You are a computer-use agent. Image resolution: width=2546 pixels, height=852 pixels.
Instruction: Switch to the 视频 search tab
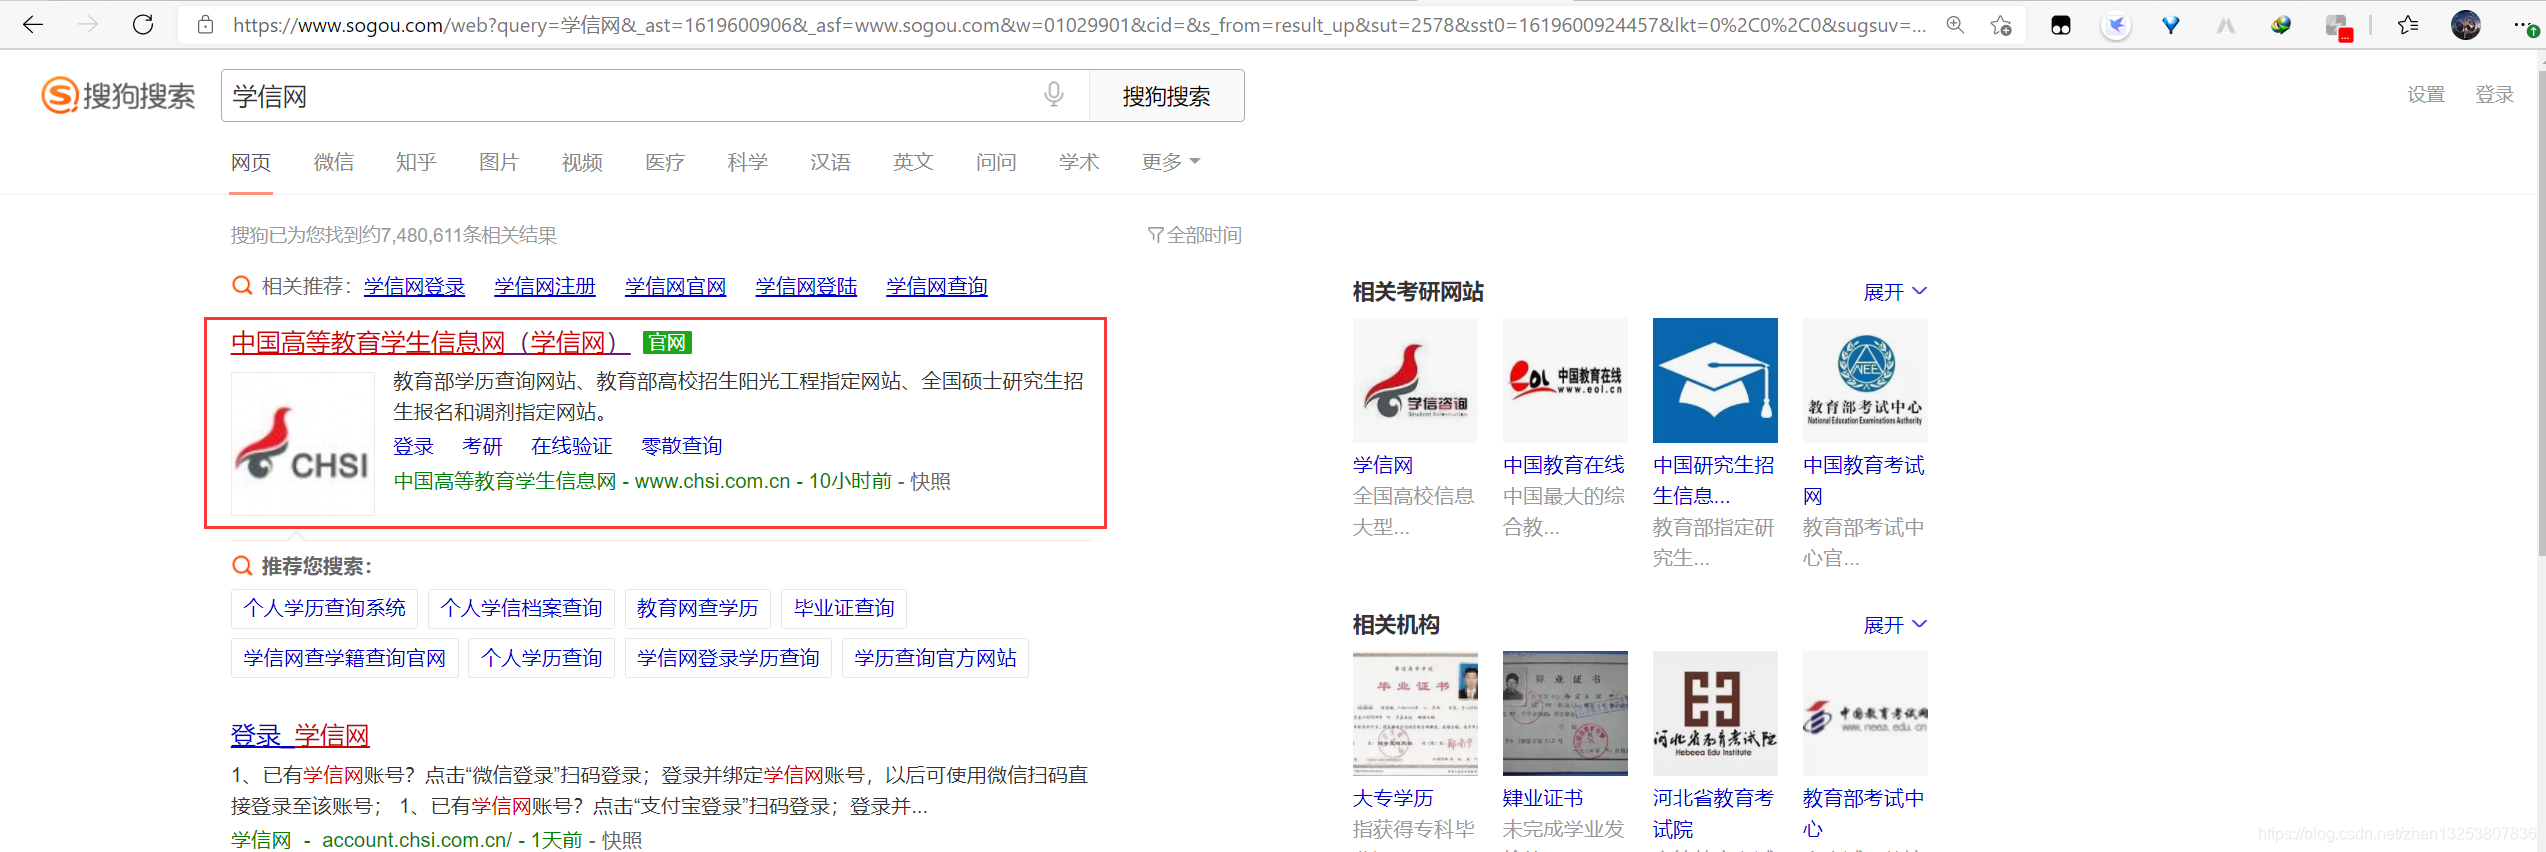click(x=582, y=162)
